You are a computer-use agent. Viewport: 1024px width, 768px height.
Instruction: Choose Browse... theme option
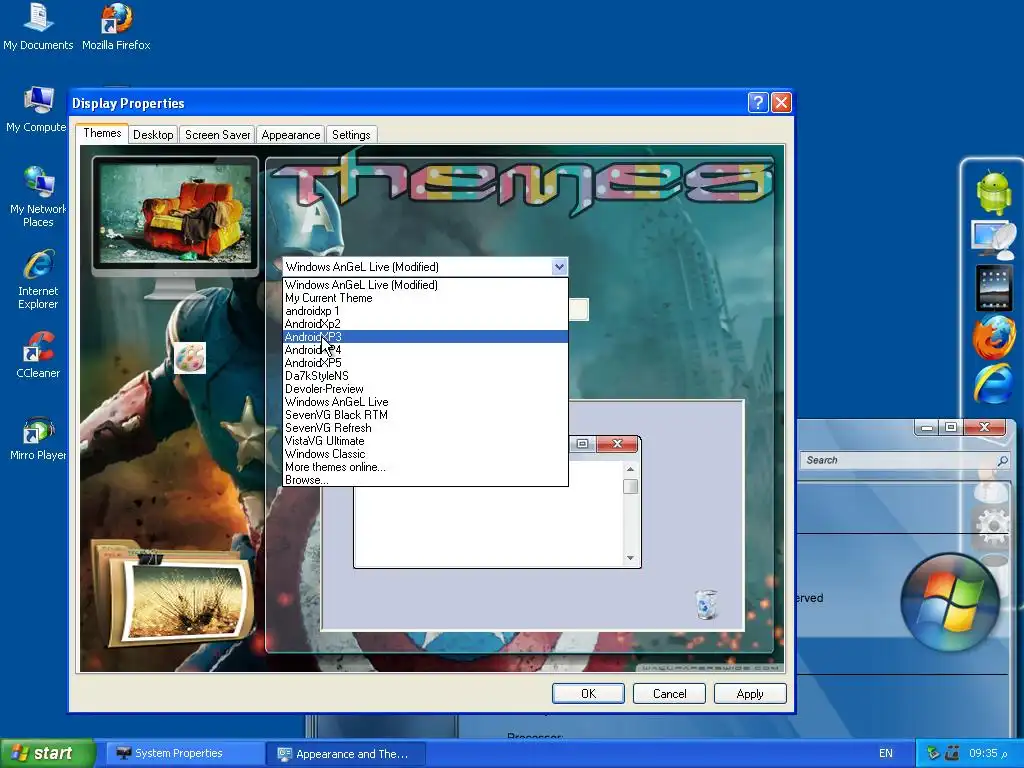(x=425, y=480)
